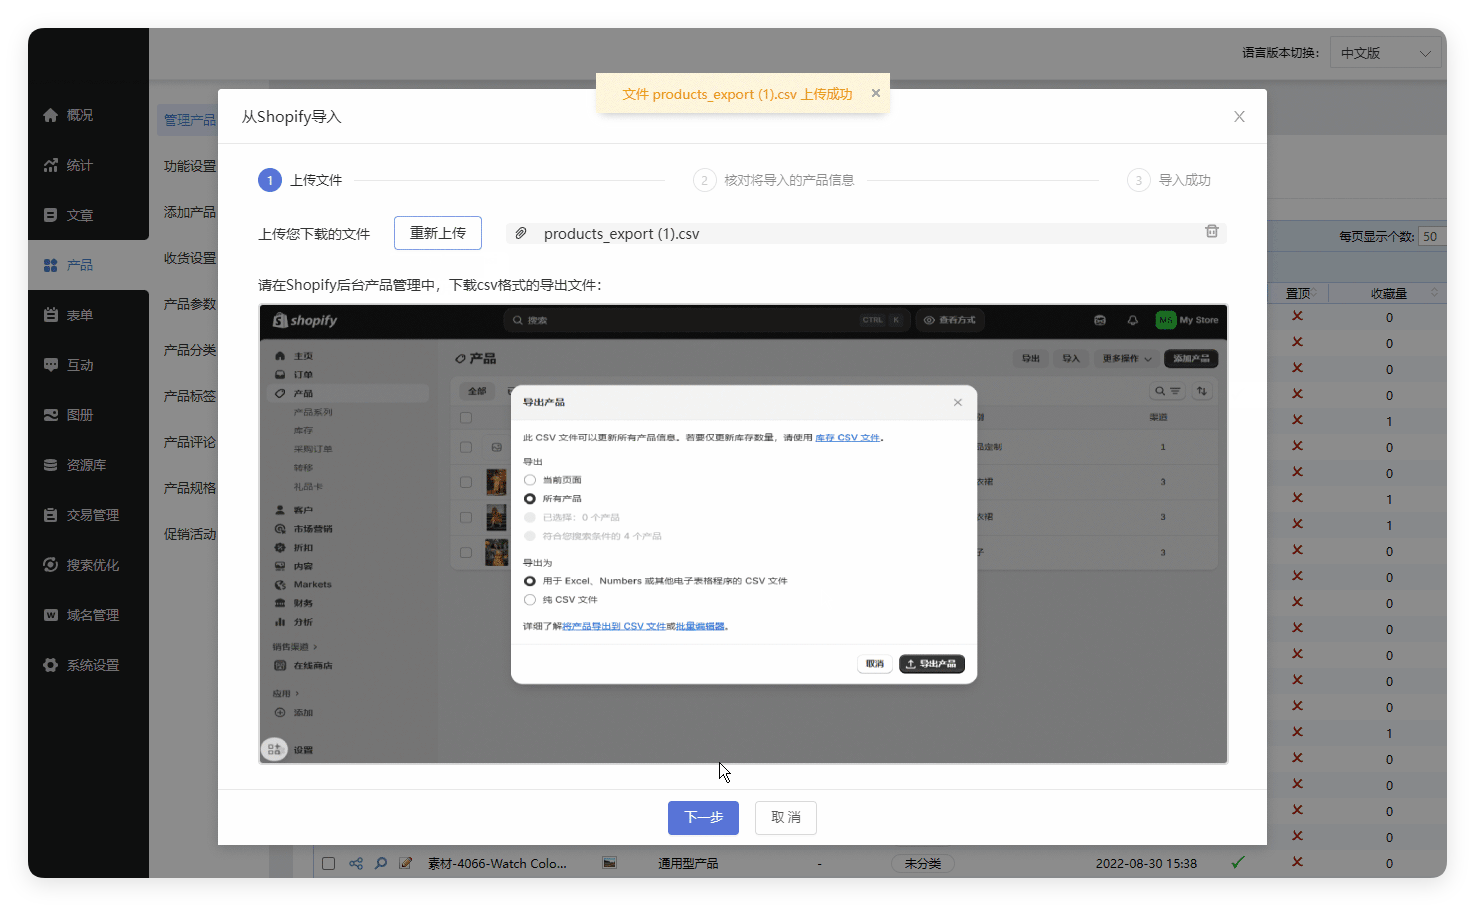Viewport: 1475px width, 906px height.
Task: Click the 概况 home icon in sidebar
Action: 51,115
